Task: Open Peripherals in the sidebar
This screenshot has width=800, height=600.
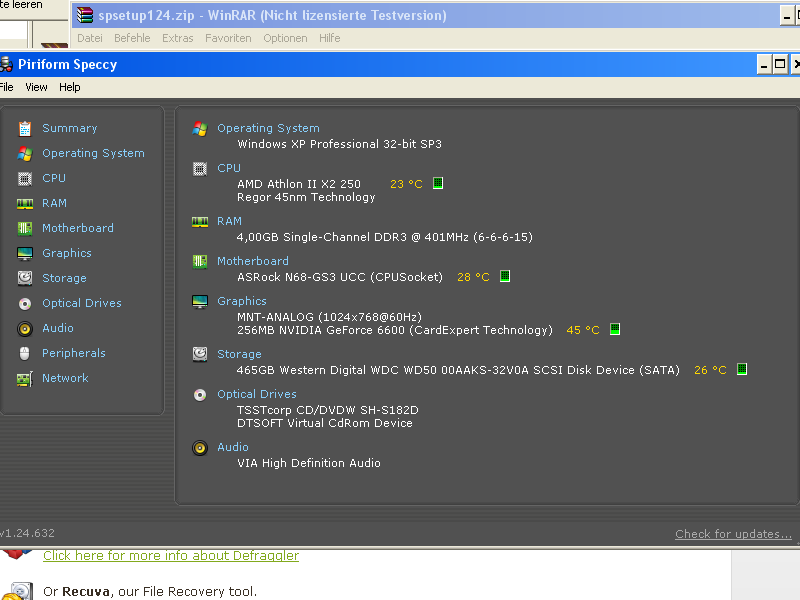Action: click(73, 353)
